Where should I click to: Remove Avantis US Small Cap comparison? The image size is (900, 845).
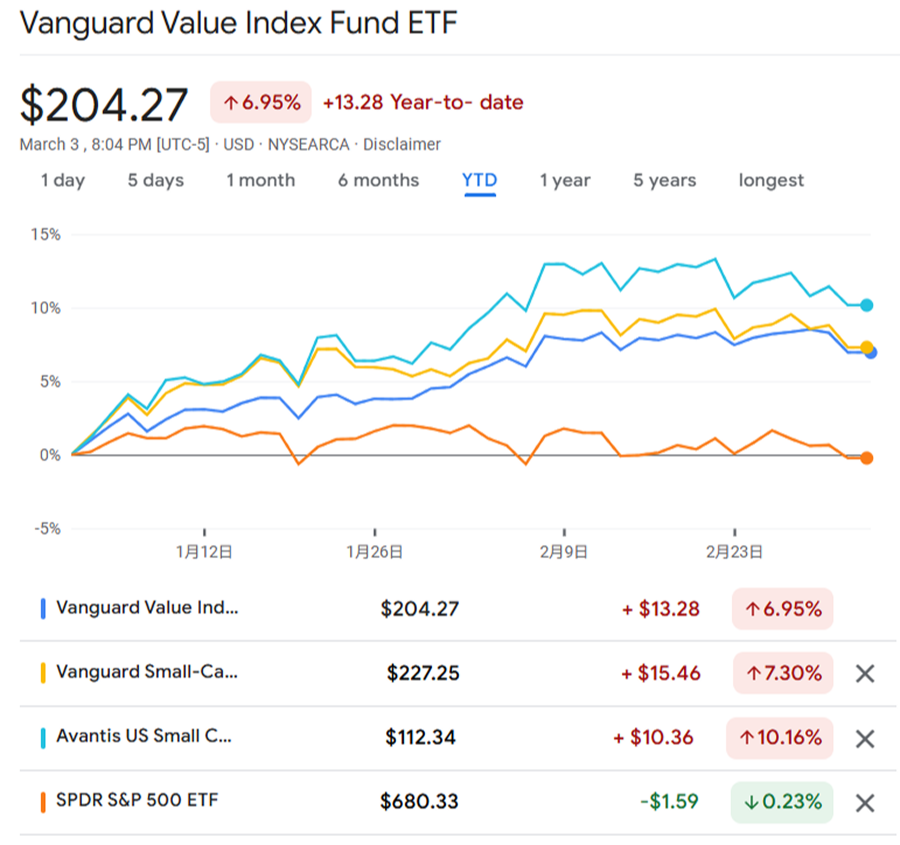point(865,739)
